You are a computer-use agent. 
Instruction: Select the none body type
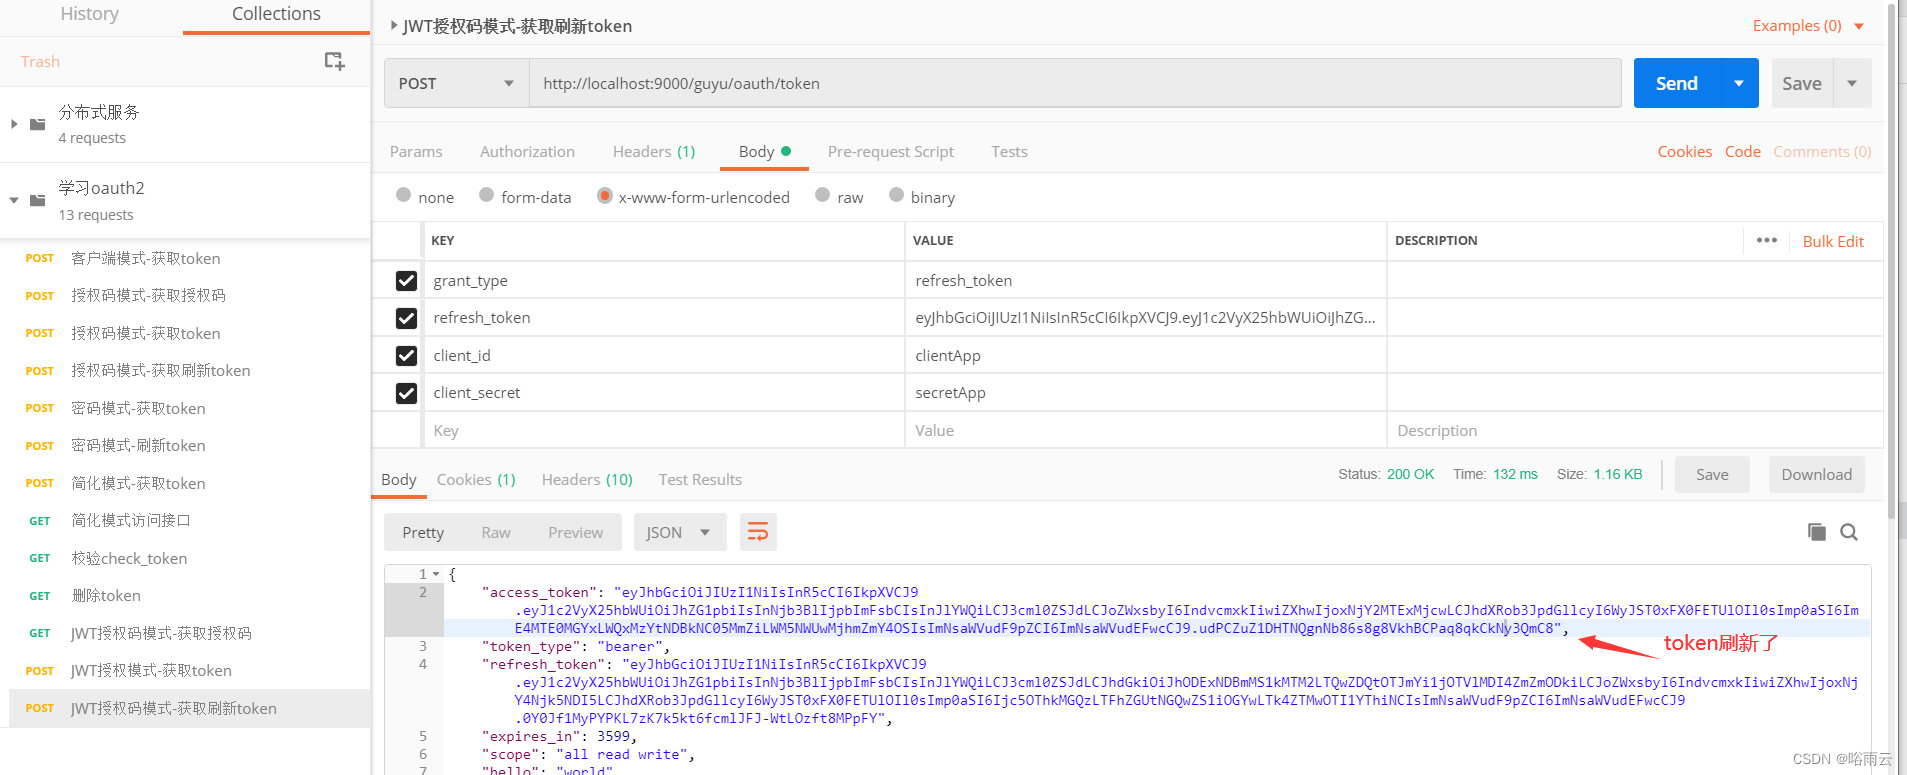403,195
